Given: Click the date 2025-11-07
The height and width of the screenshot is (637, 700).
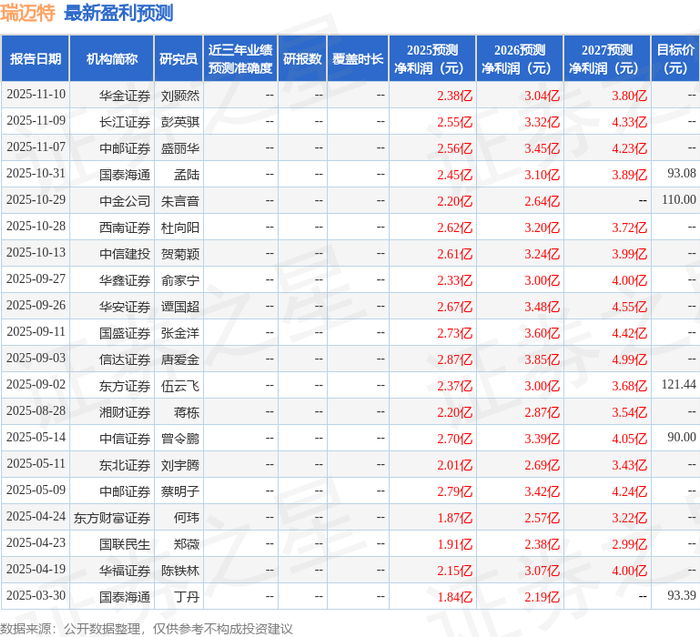Looking at the screenshot, I should pyautogui.click(x=36, y=147).
